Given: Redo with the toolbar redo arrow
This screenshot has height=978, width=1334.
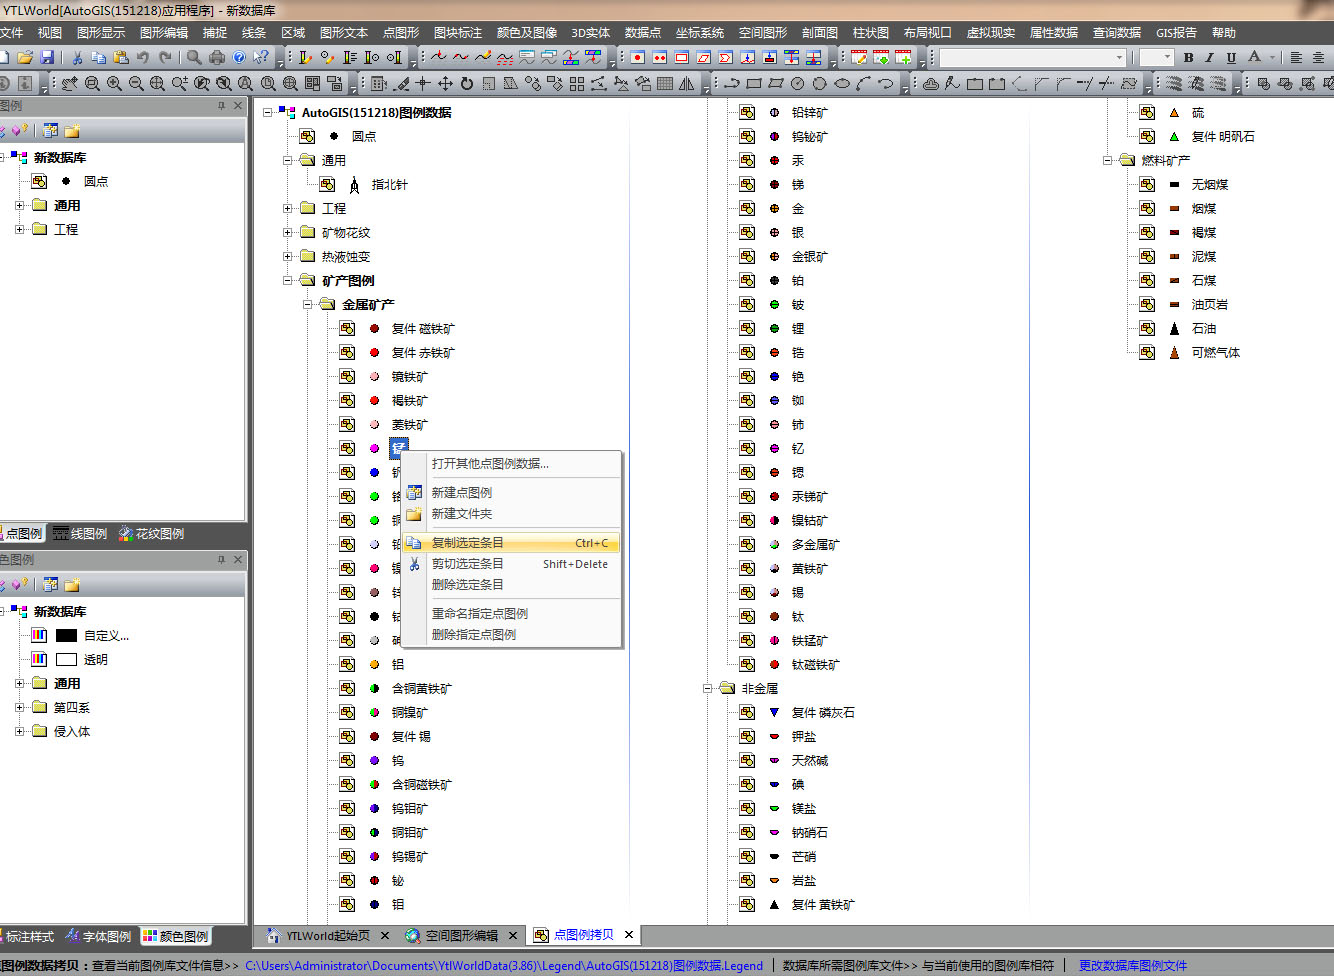Looking at the screenshot, I should point(165,57).
